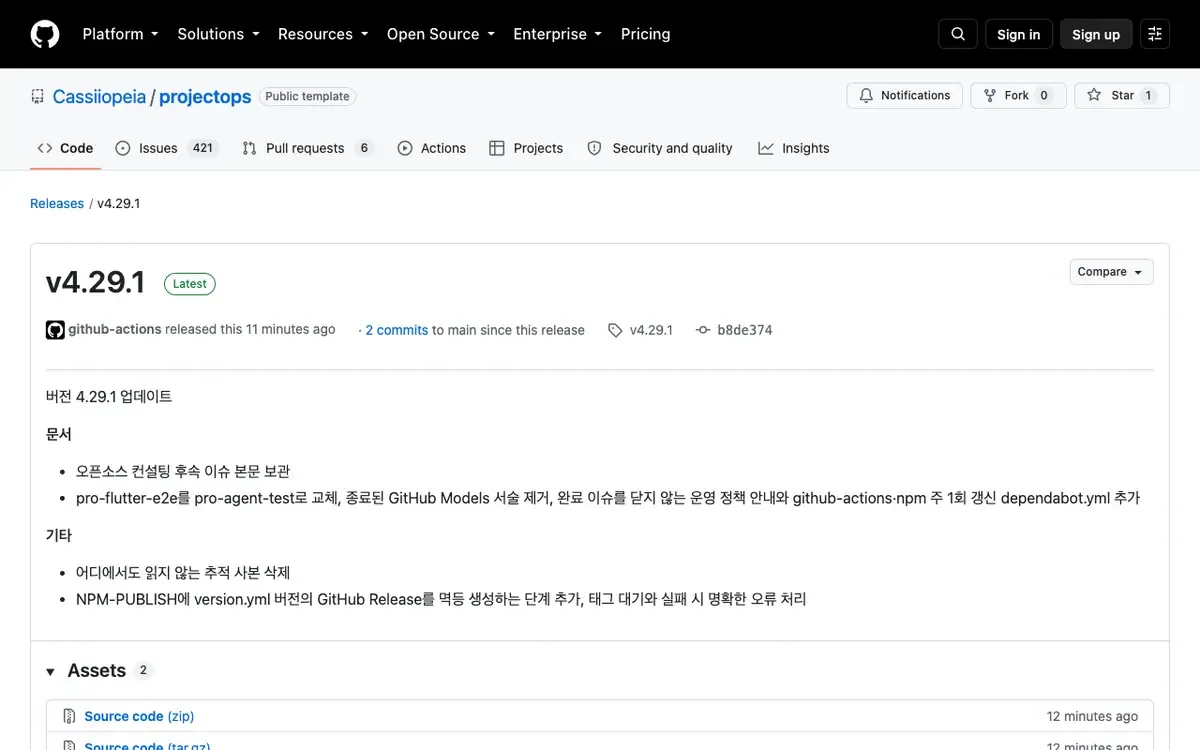
Task: Click the Code tab icon
Action: (x=45, y=148)
